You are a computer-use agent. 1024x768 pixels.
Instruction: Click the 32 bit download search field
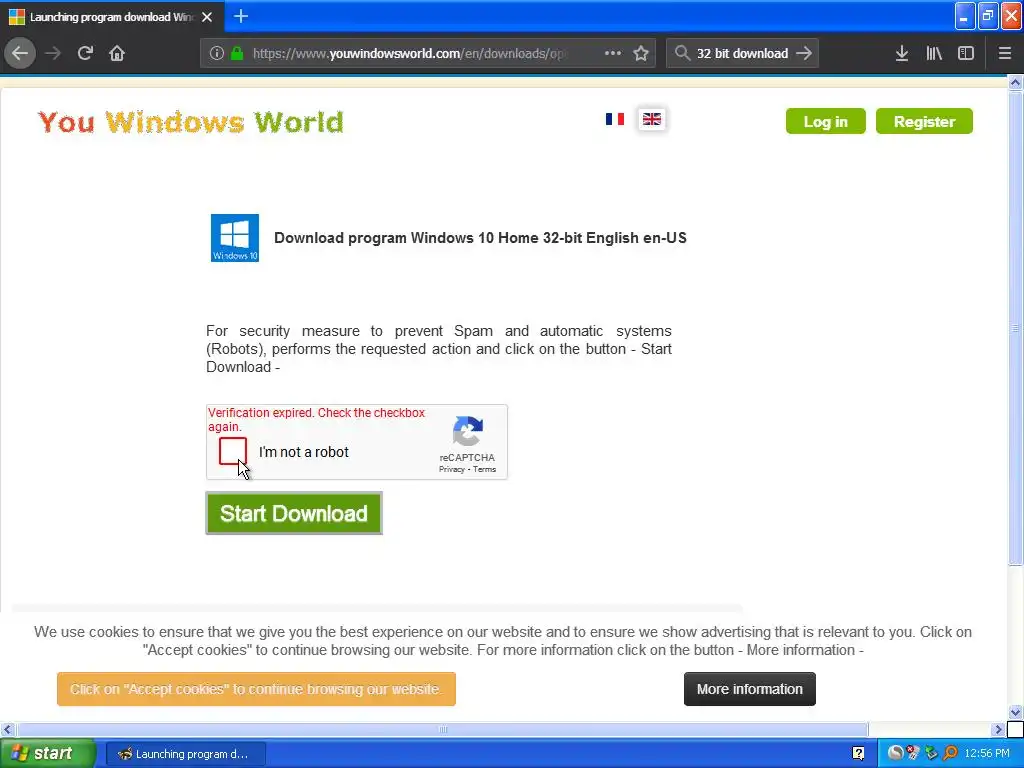(x=742, y=53)
